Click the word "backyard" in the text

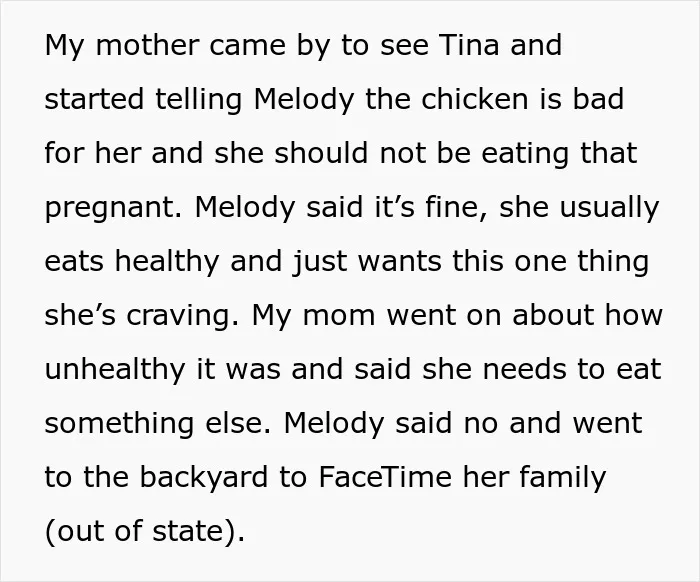[x=204, y=477]
